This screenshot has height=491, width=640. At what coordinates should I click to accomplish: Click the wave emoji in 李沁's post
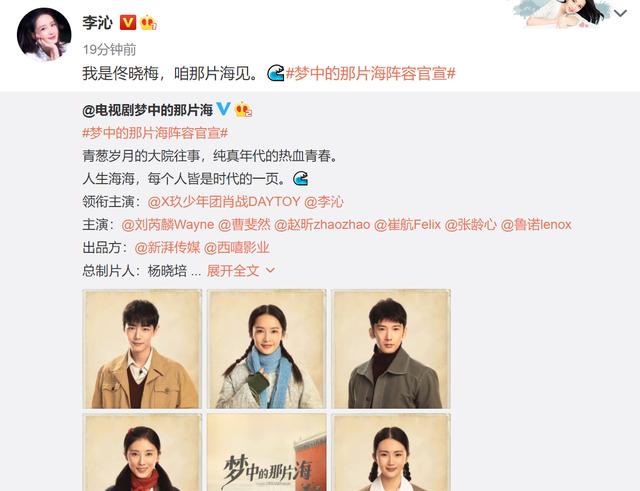(x=276, y=73)
